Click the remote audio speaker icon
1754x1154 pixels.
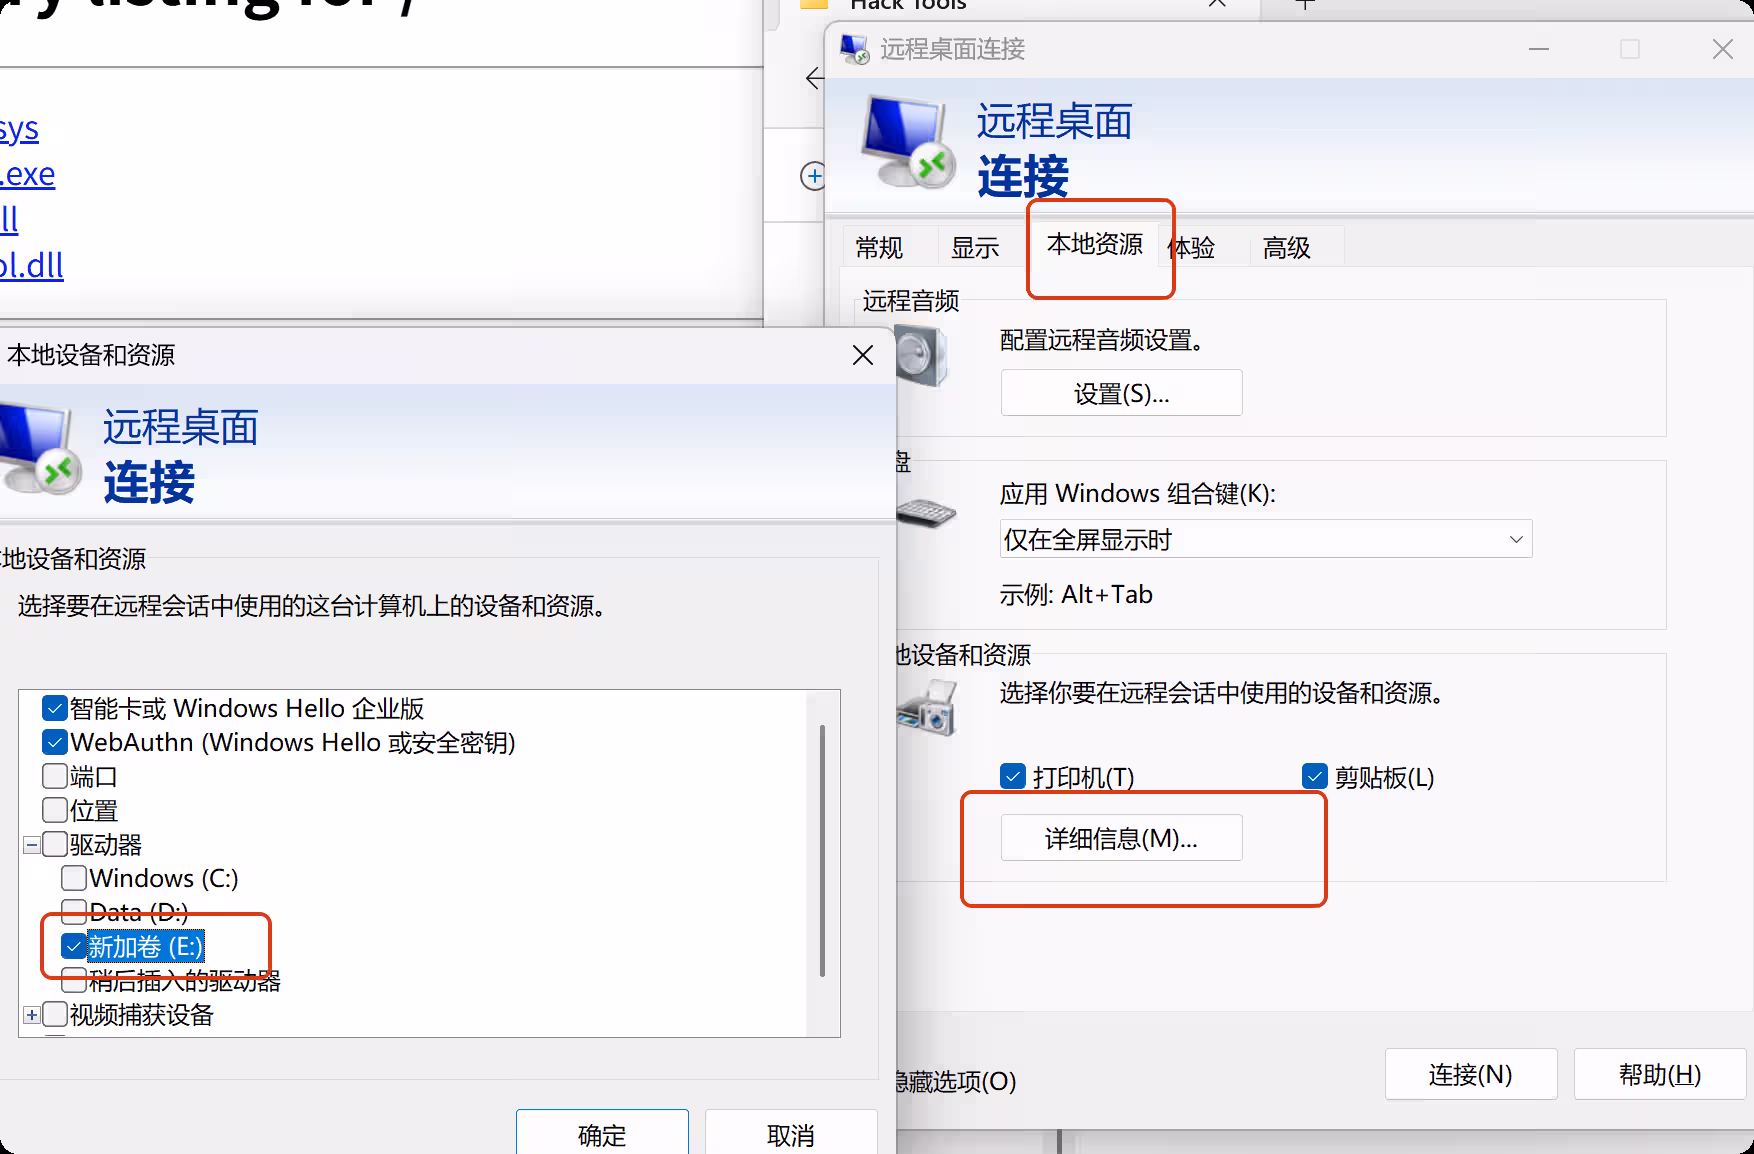tap(921, 356)
